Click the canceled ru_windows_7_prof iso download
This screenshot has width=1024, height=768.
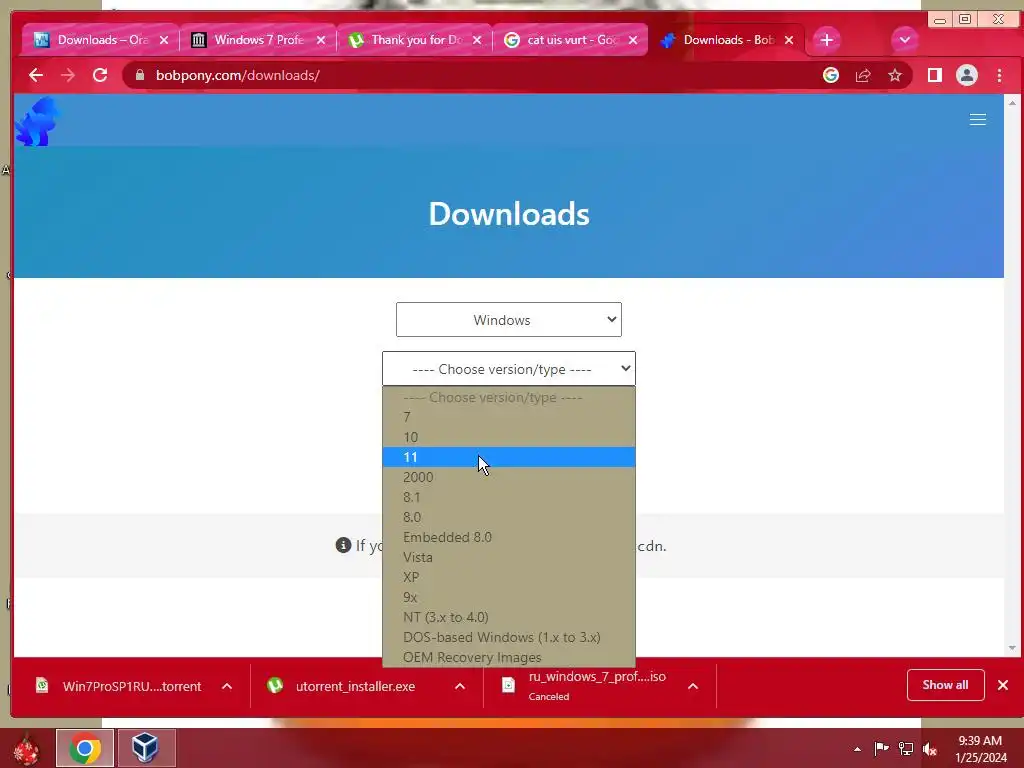pos(584,686)
